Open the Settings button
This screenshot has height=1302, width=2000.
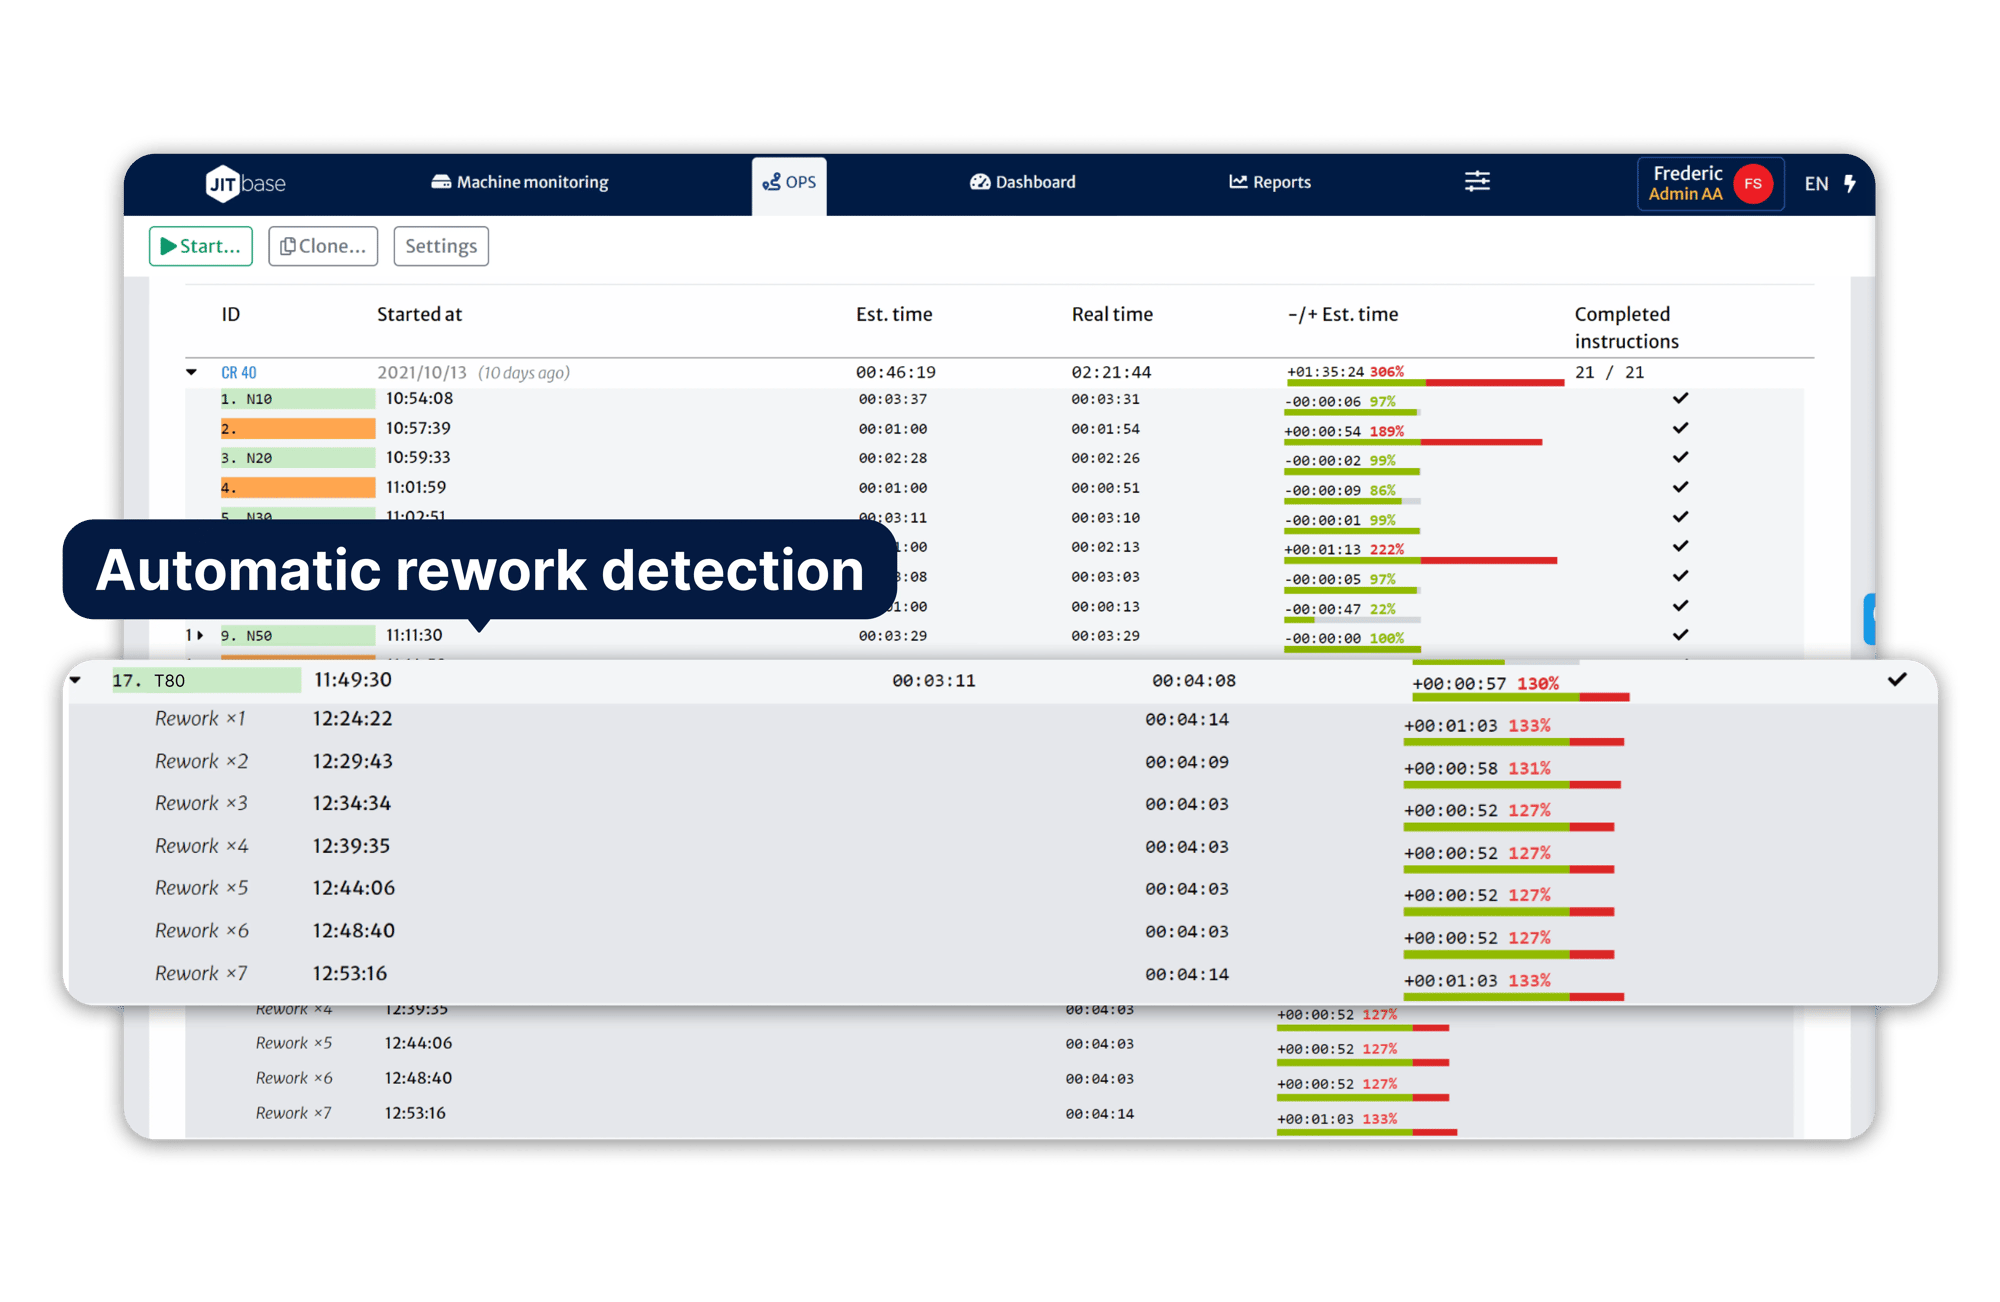(x=441, y=246)
